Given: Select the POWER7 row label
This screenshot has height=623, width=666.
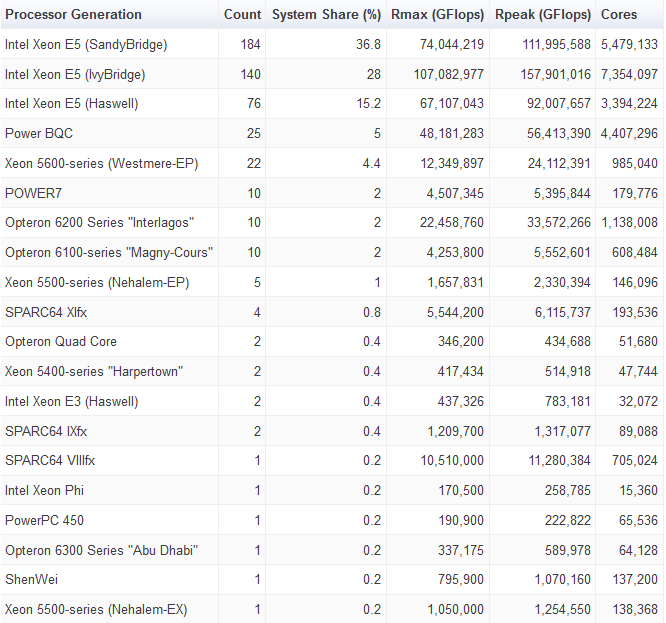Looking at the screenshot, I should [34, 194].
